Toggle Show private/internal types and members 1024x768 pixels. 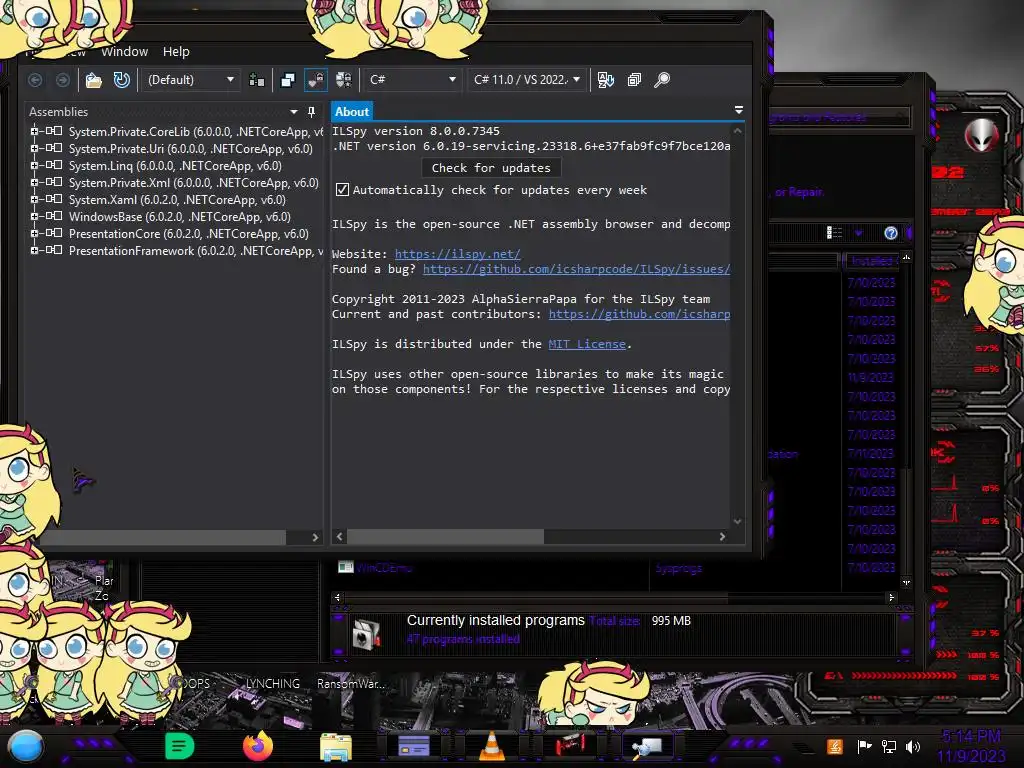point(316,80)
